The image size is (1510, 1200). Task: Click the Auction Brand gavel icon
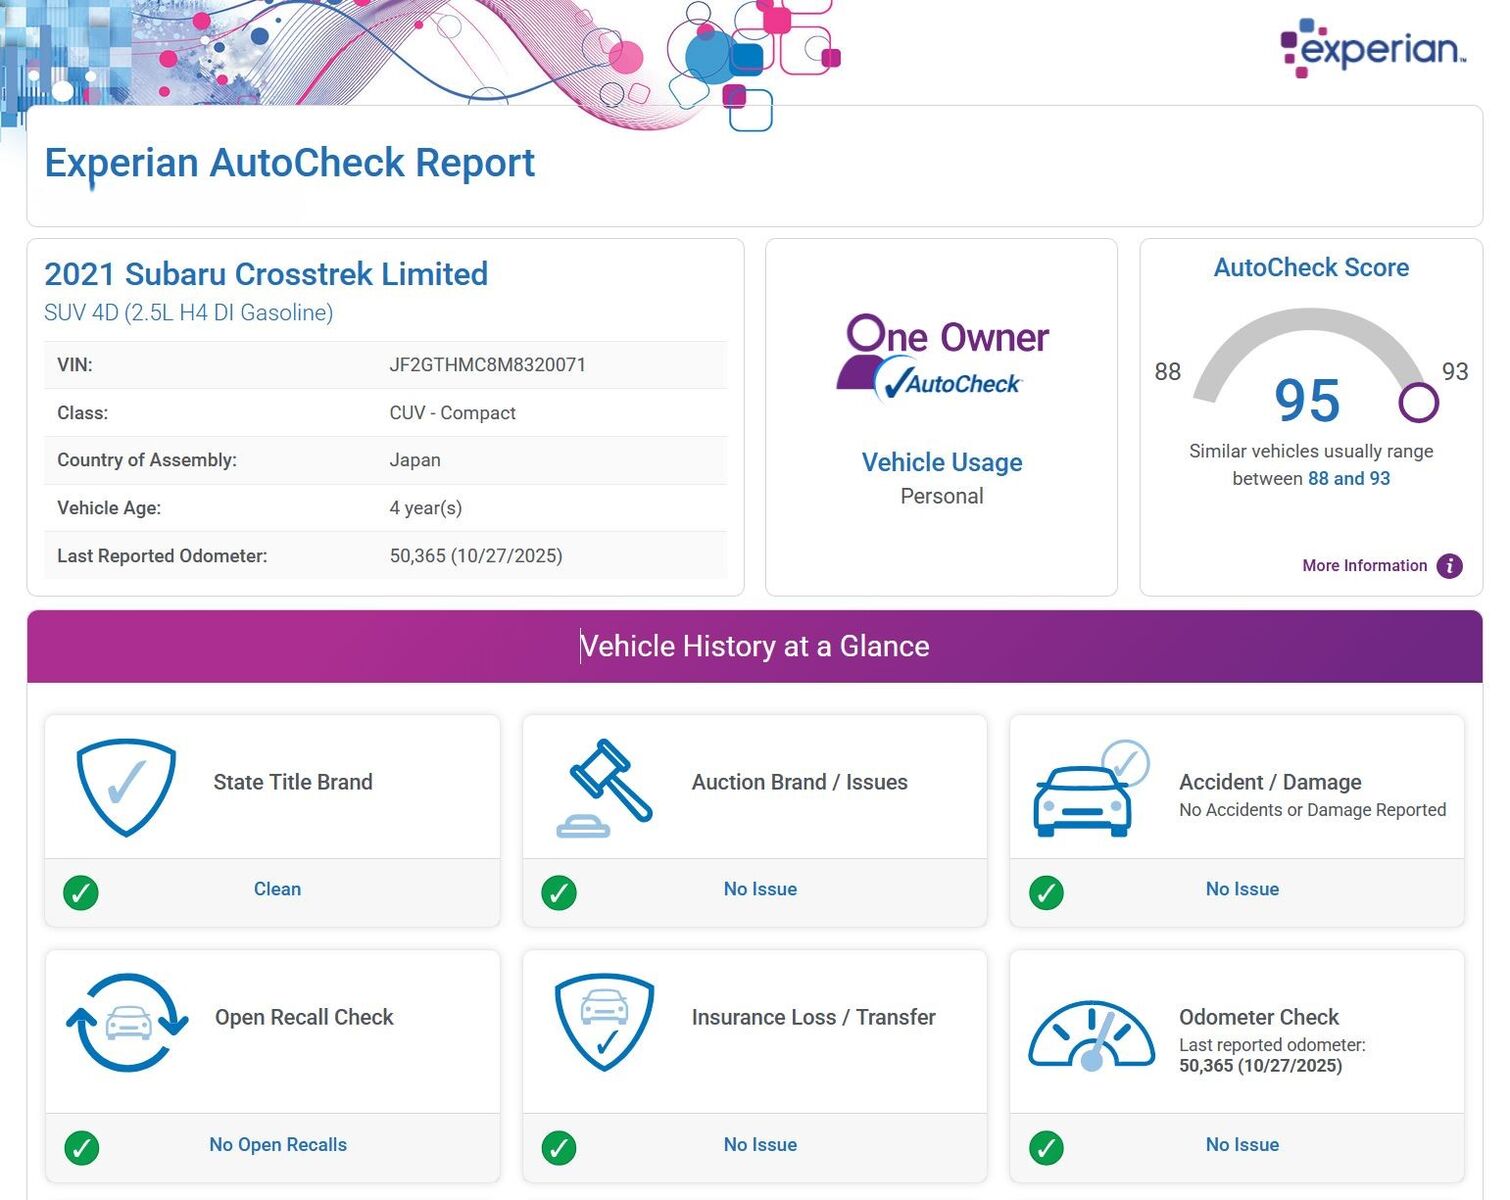604,788
